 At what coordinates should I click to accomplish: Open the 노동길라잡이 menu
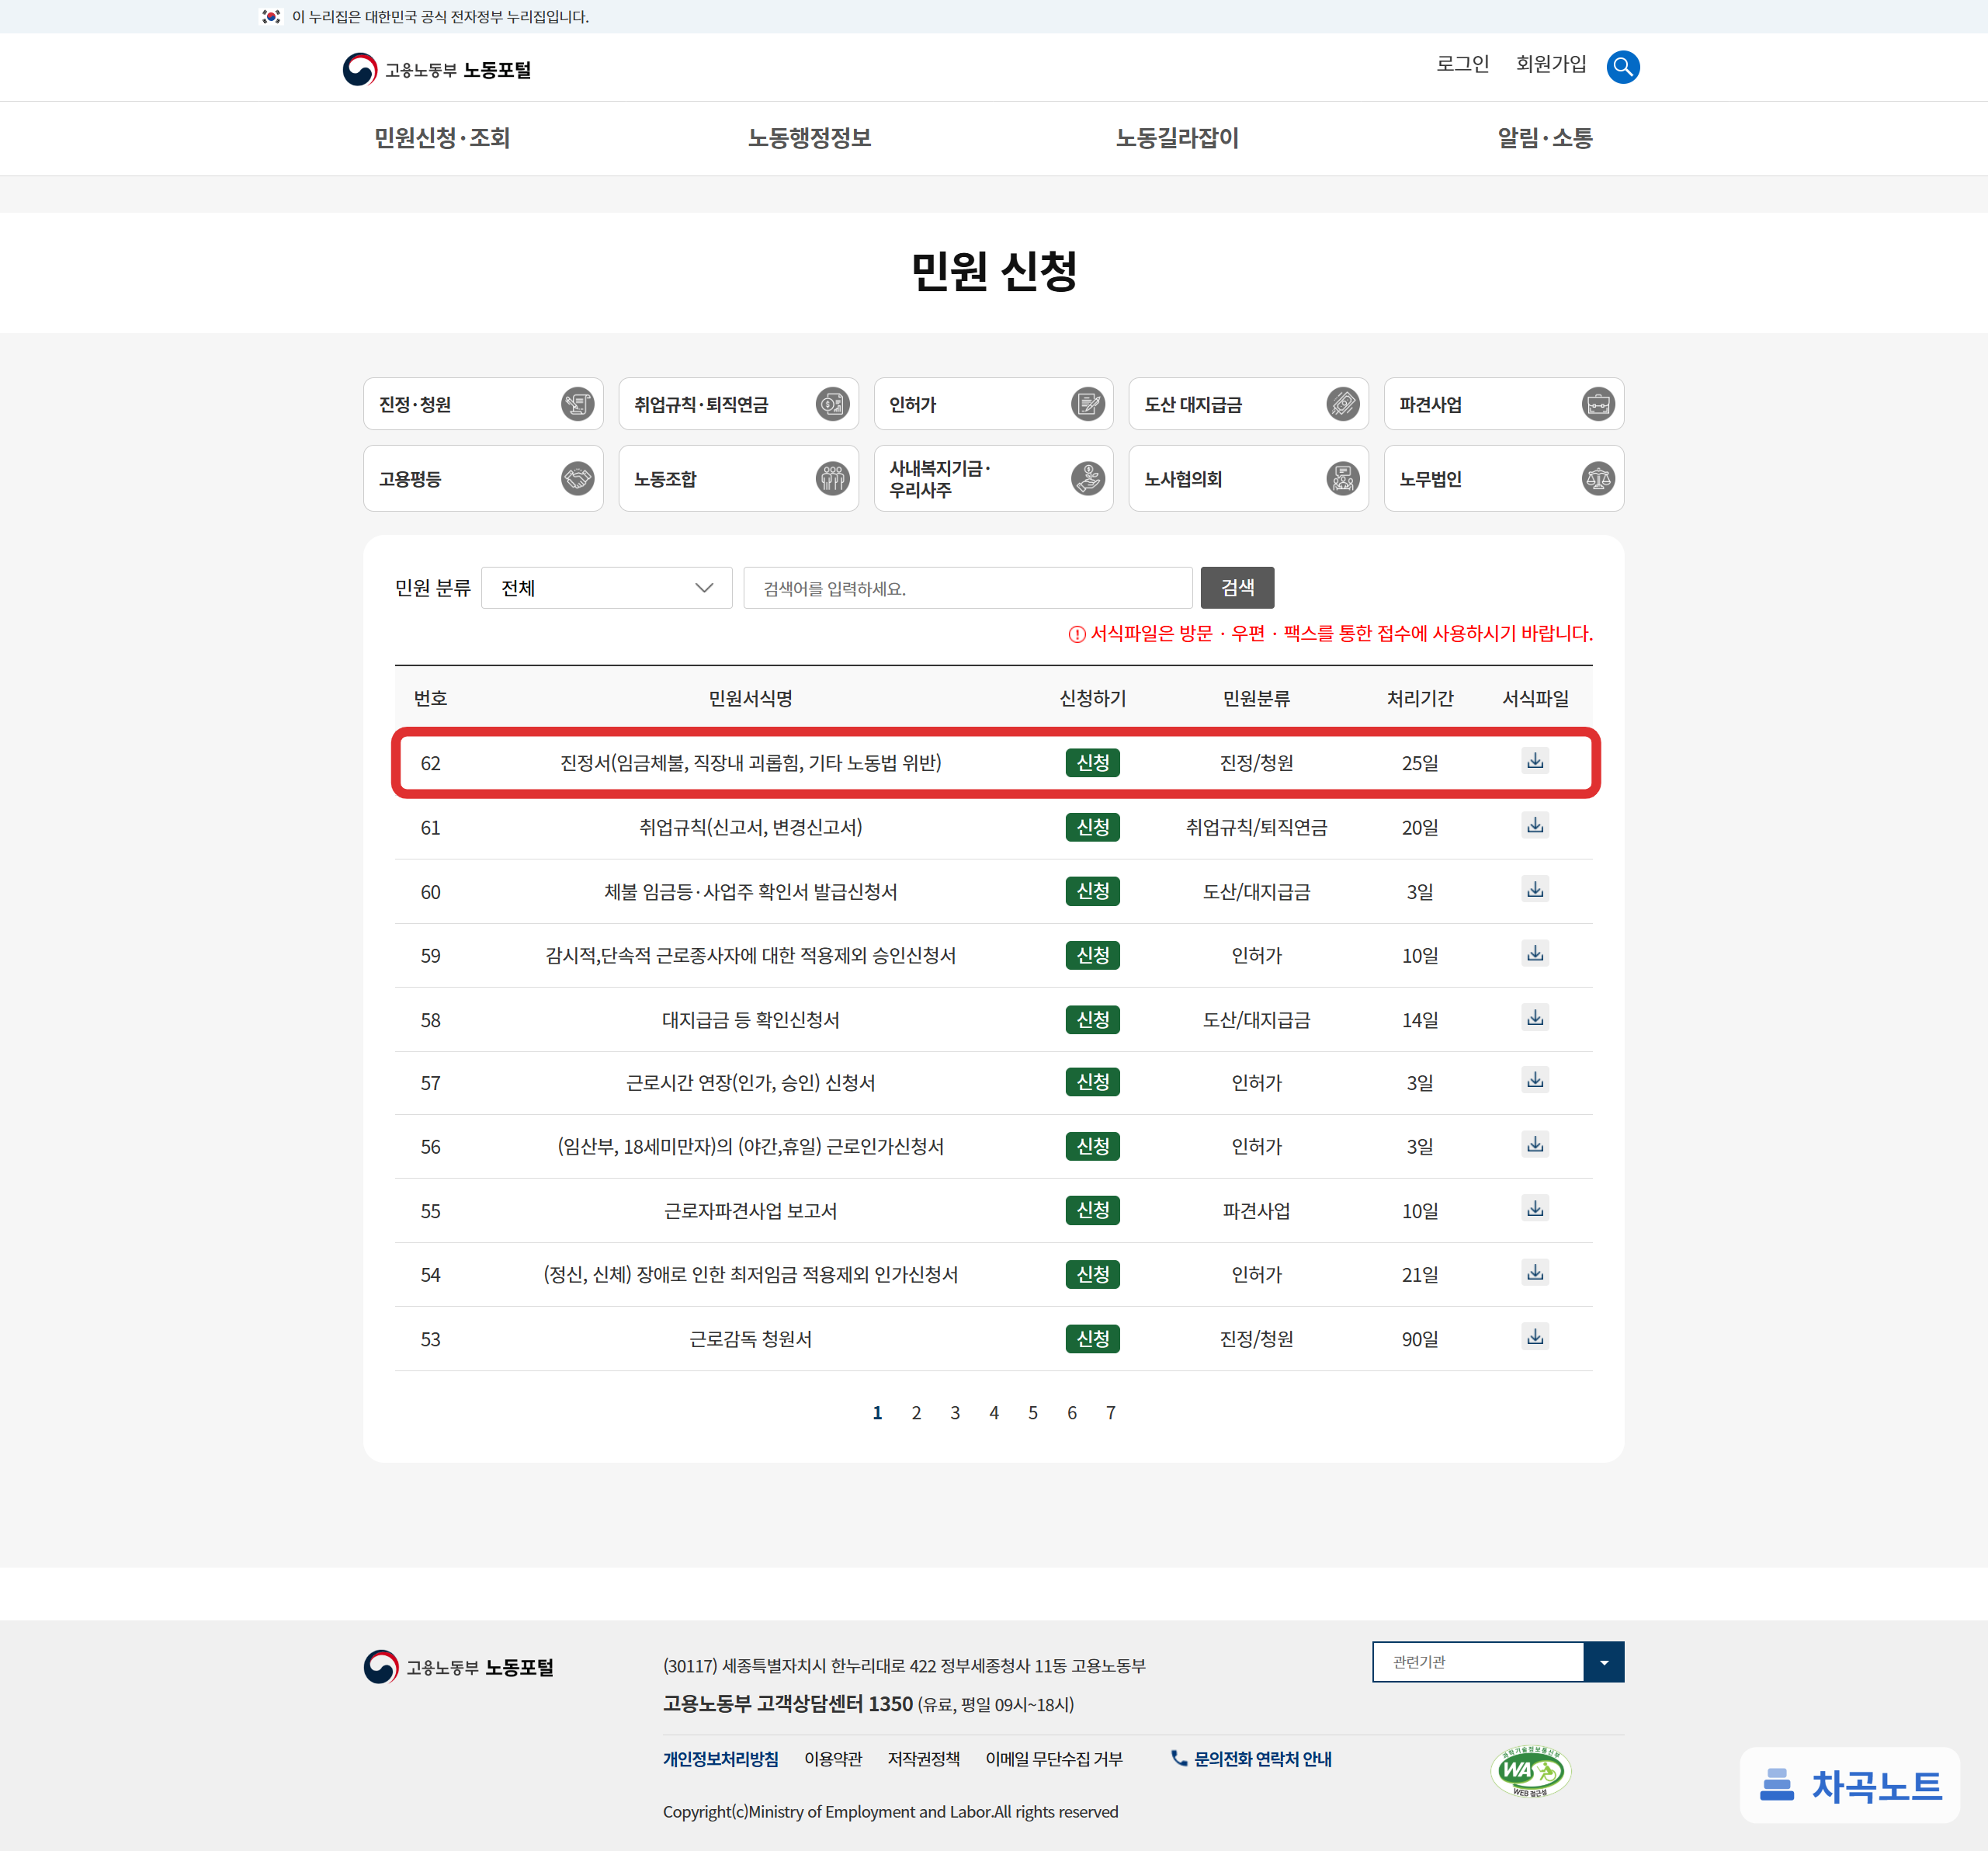coord(1177,138)
